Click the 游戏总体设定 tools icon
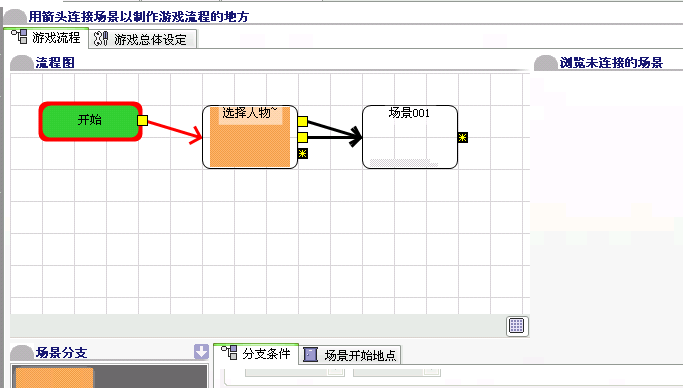 click(101, 39)
